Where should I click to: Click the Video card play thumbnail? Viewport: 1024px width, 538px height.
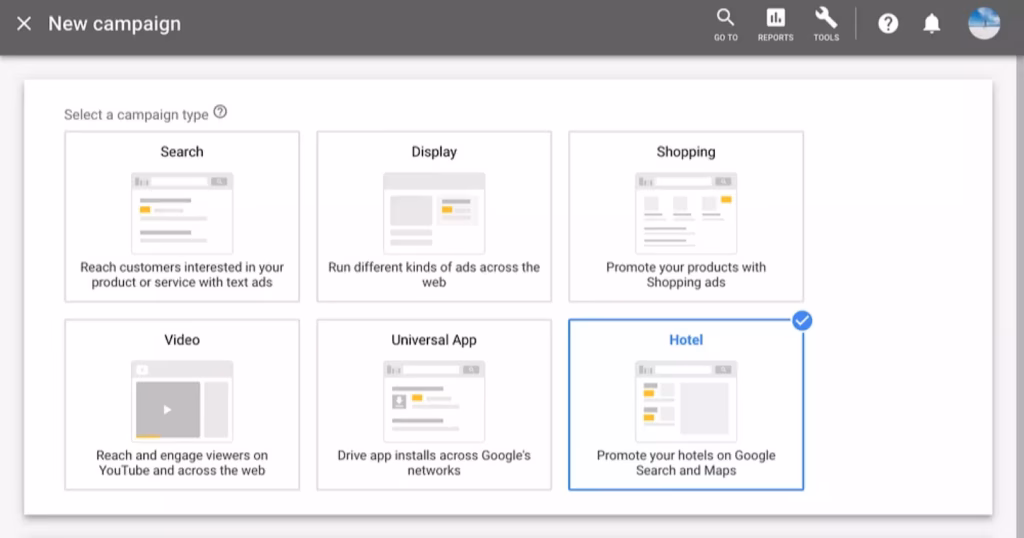pos(168,409)
